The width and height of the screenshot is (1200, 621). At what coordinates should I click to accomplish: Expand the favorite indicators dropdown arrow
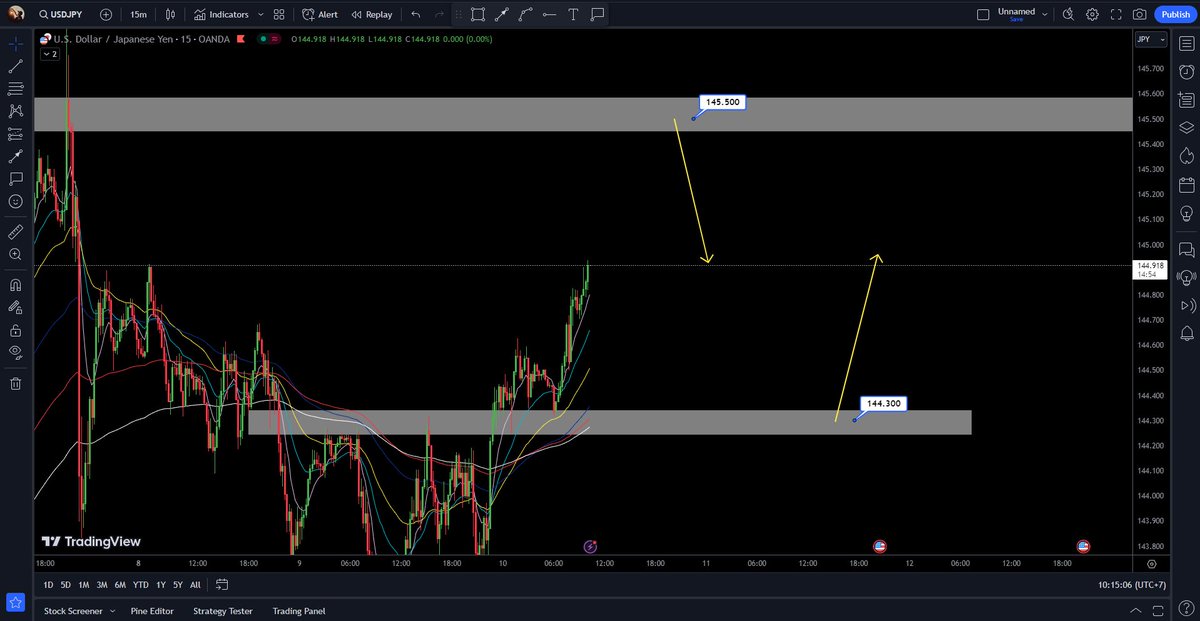(261, 15)
